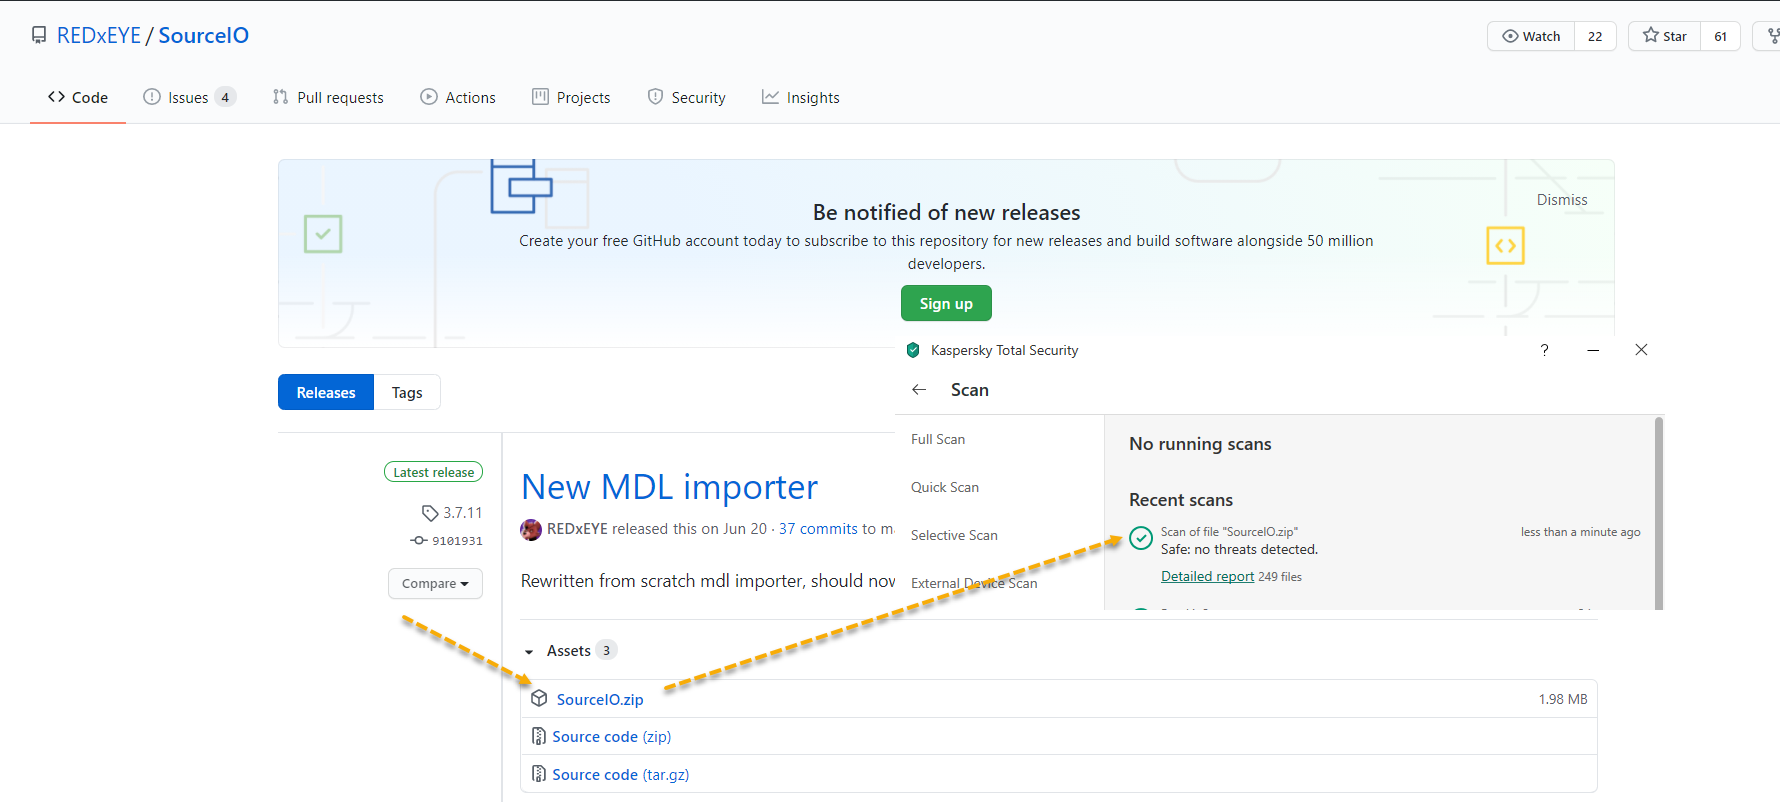Viewport: 1780px width, 802px height.
Task: Click the Issues count badge 4
Action: click(225, 97)
